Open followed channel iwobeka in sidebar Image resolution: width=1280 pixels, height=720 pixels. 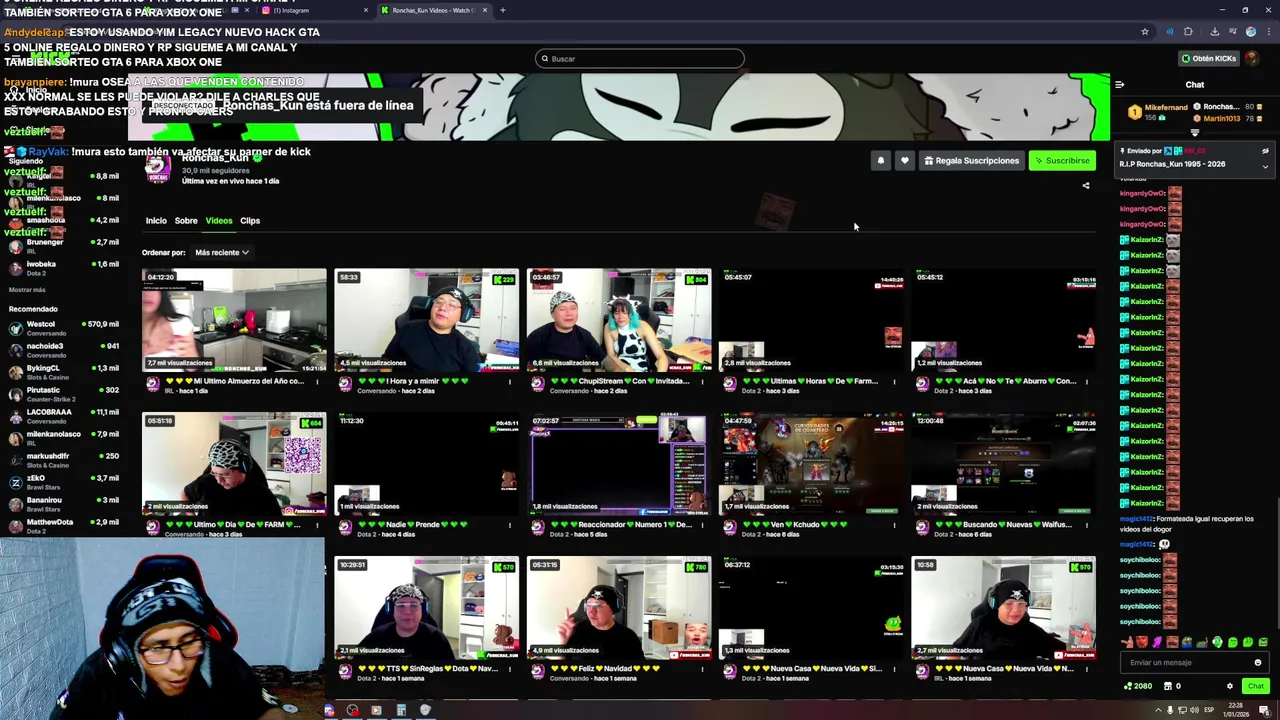63,268
